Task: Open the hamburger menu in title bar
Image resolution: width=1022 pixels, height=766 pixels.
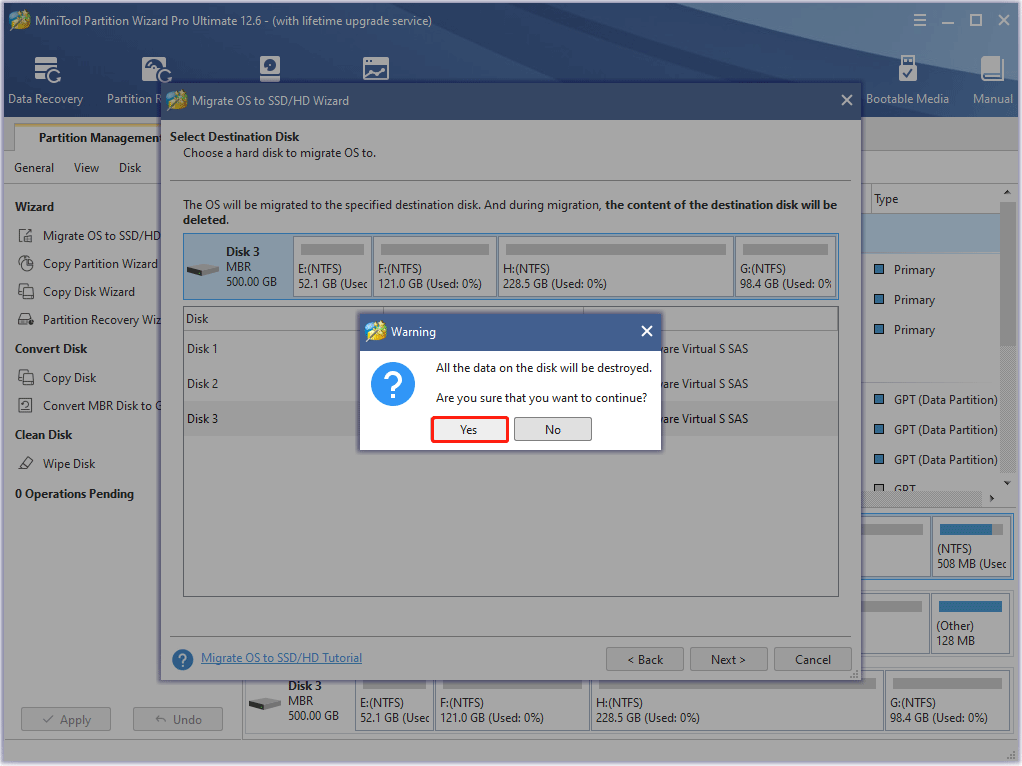Action: coord(920,20)
